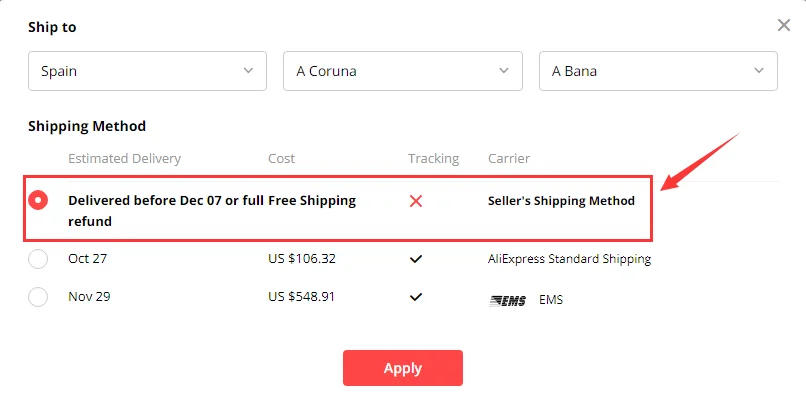Viewport: 806px width, 412px height.
Task: Click the Seller's Shipping Method carrier text
Action: pyautogui.click(x=561, y=201)
